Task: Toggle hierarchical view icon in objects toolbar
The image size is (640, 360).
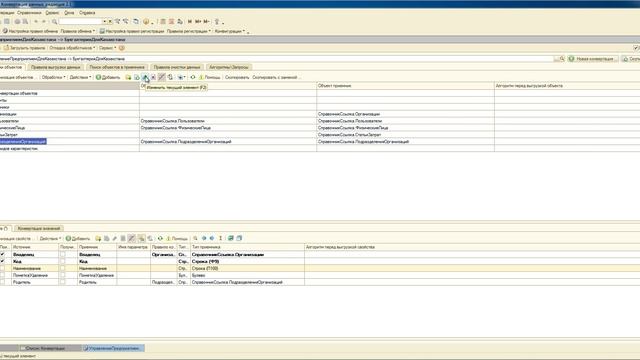Action: tap(162, 77)
